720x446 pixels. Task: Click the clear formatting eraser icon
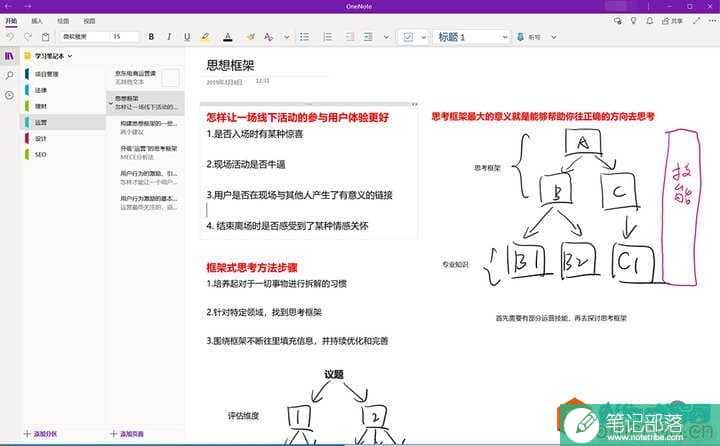click(251, 37)
